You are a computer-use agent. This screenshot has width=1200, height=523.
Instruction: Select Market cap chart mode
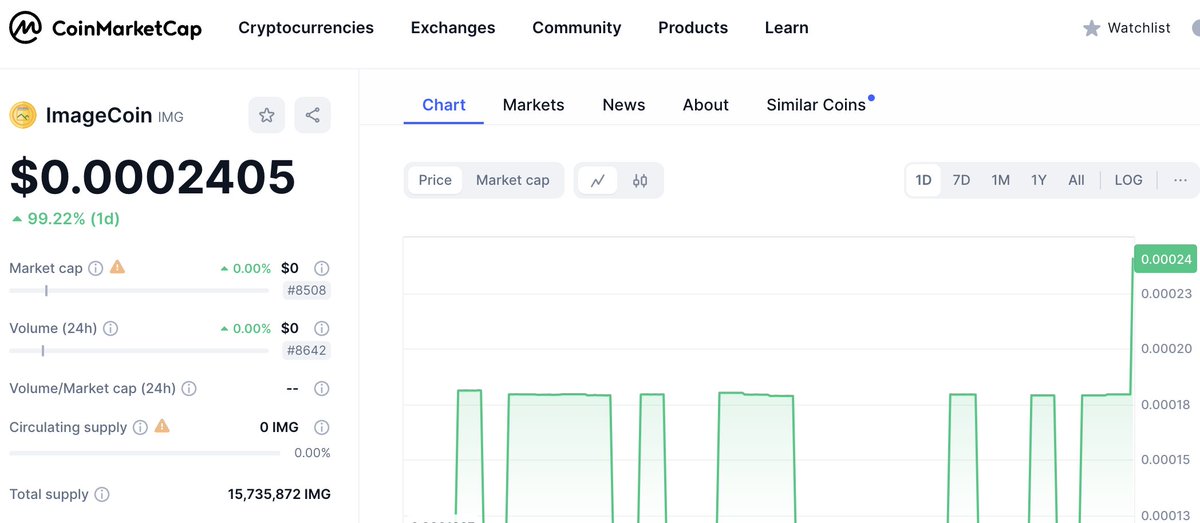click(x=513, y=180)
